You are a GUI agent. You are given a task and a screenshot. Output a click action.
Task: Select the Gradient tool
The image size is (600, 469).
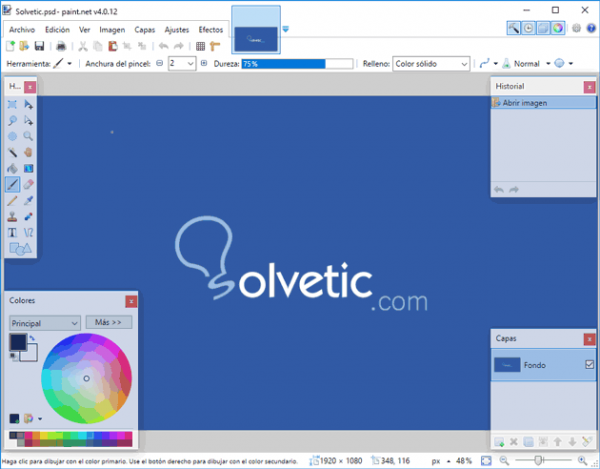coord(28,168)
